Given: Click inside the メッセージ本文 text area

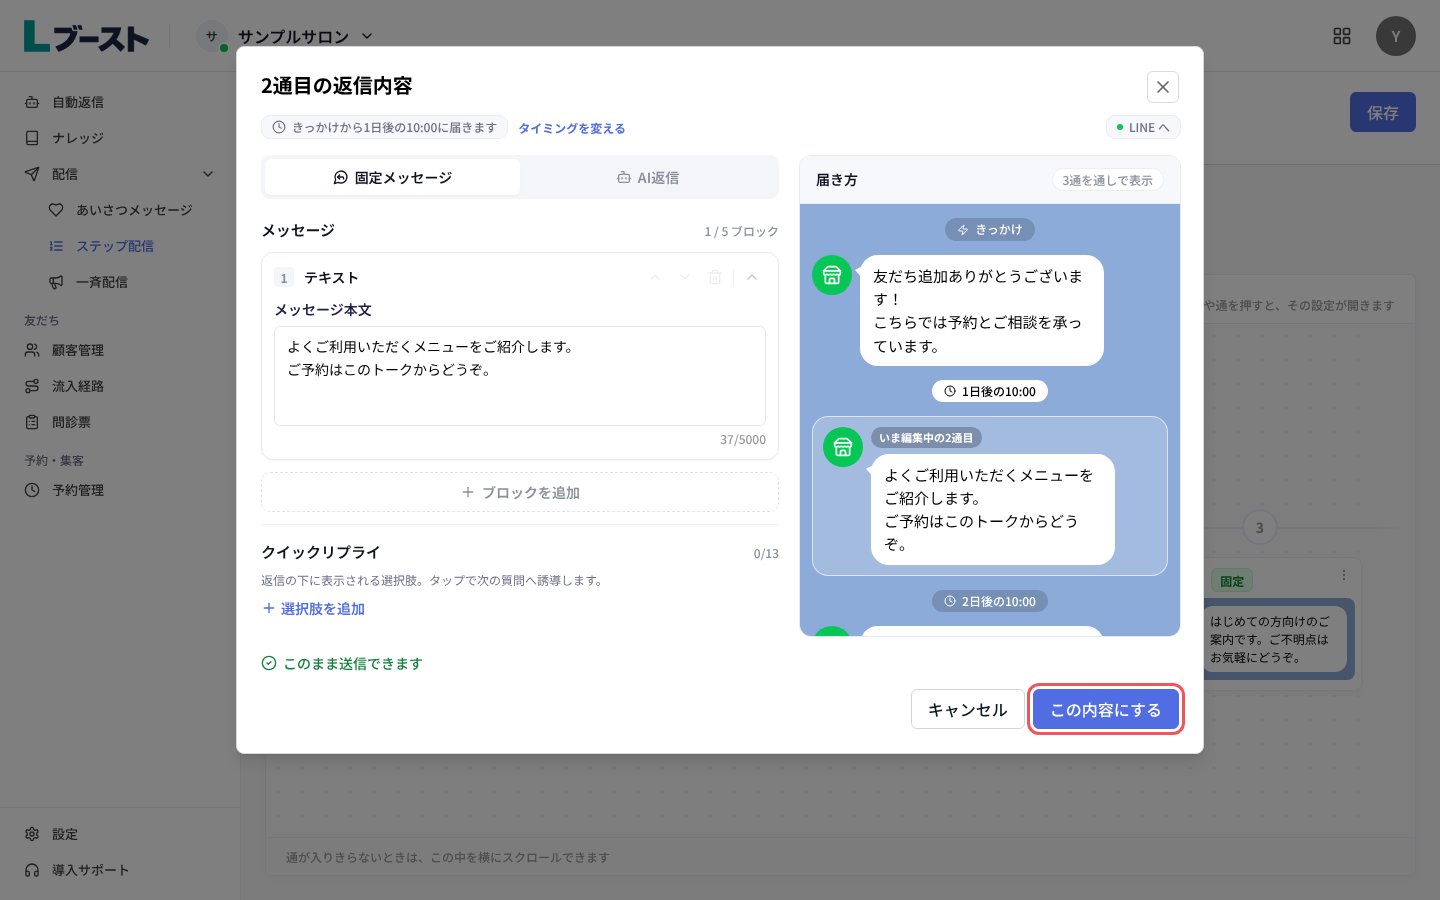Looking at the screenshot, I should point(520,376).
